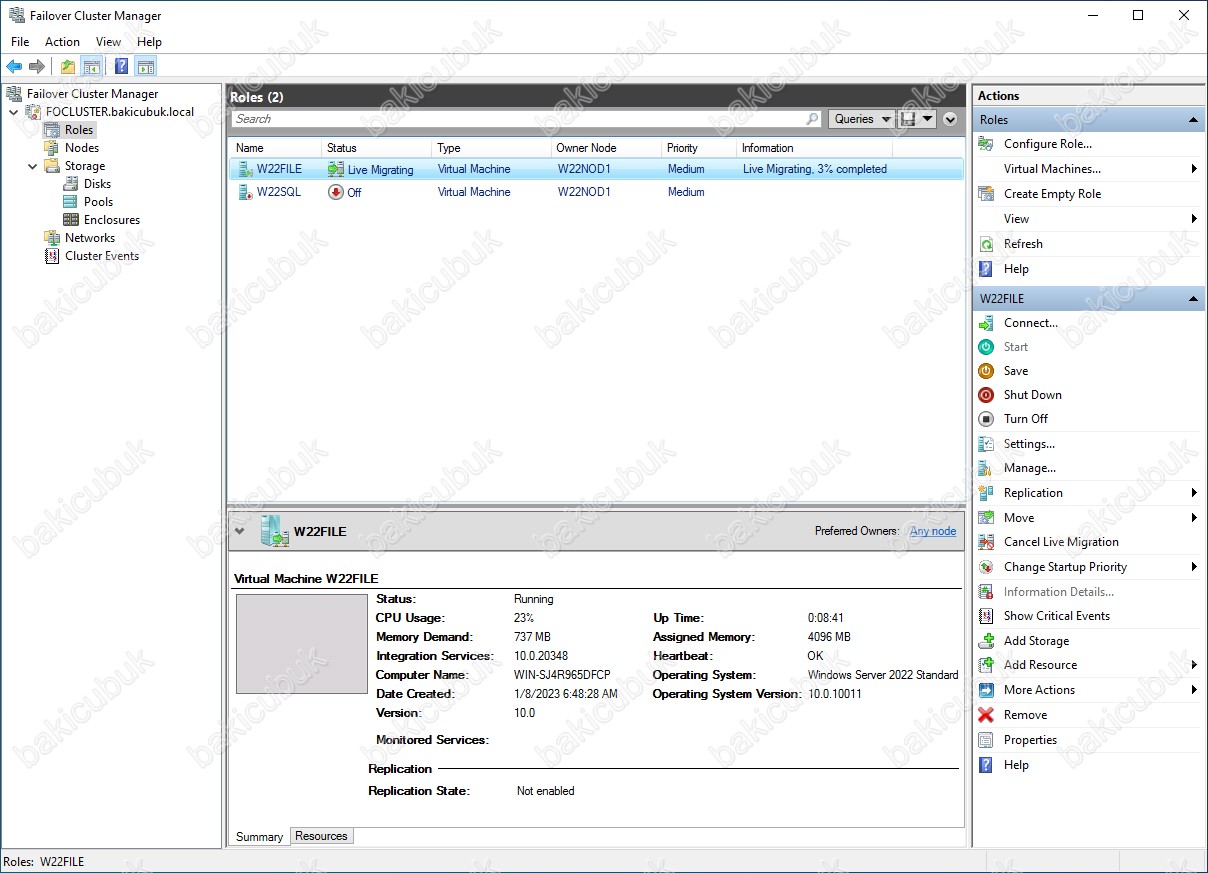Go back using the toolbar Back arrow

coord(14,67)
